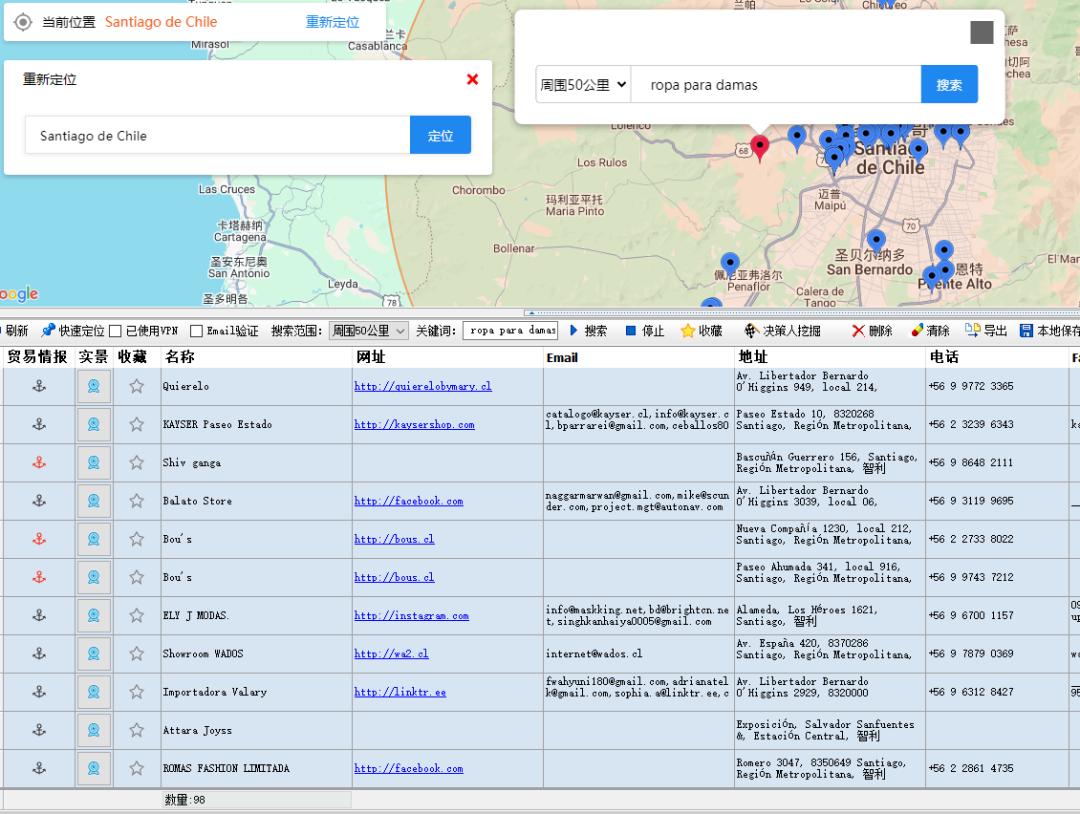Click the refresh toolbar button
Image resolution: width=1080 pixels, height=814 pixels.
[x=14, y=331]
